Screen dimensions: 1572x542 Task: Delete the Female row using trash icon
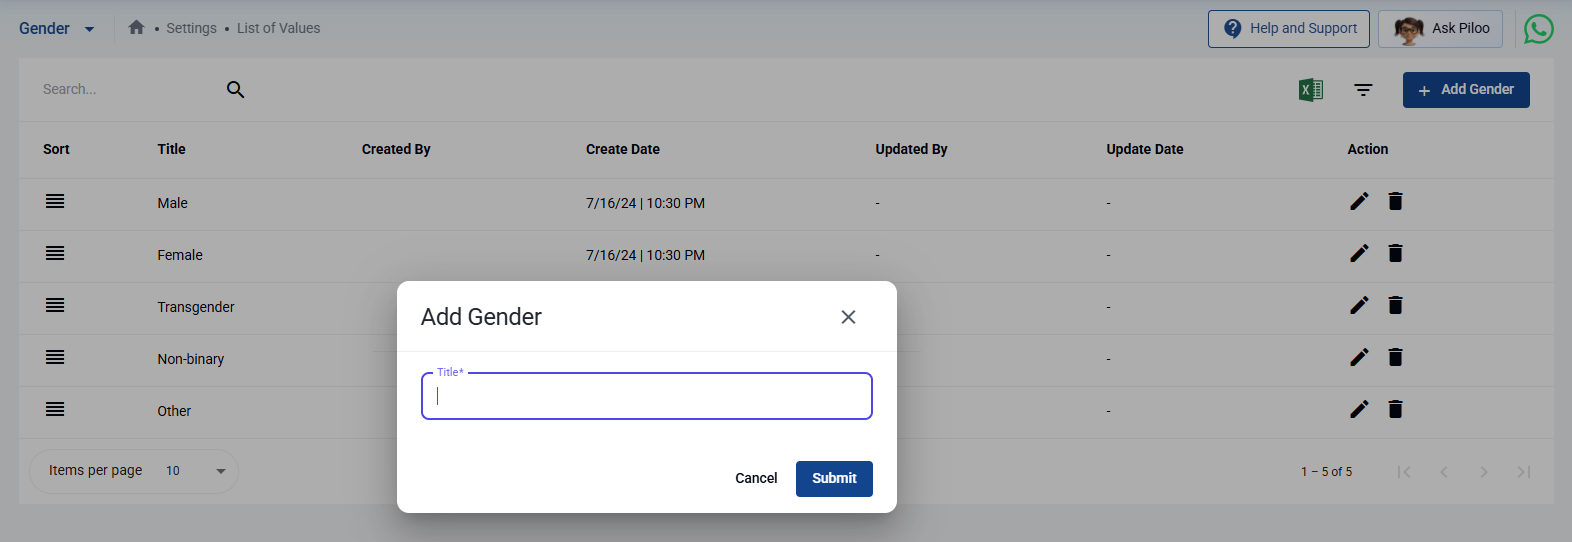coord(1395,254)
